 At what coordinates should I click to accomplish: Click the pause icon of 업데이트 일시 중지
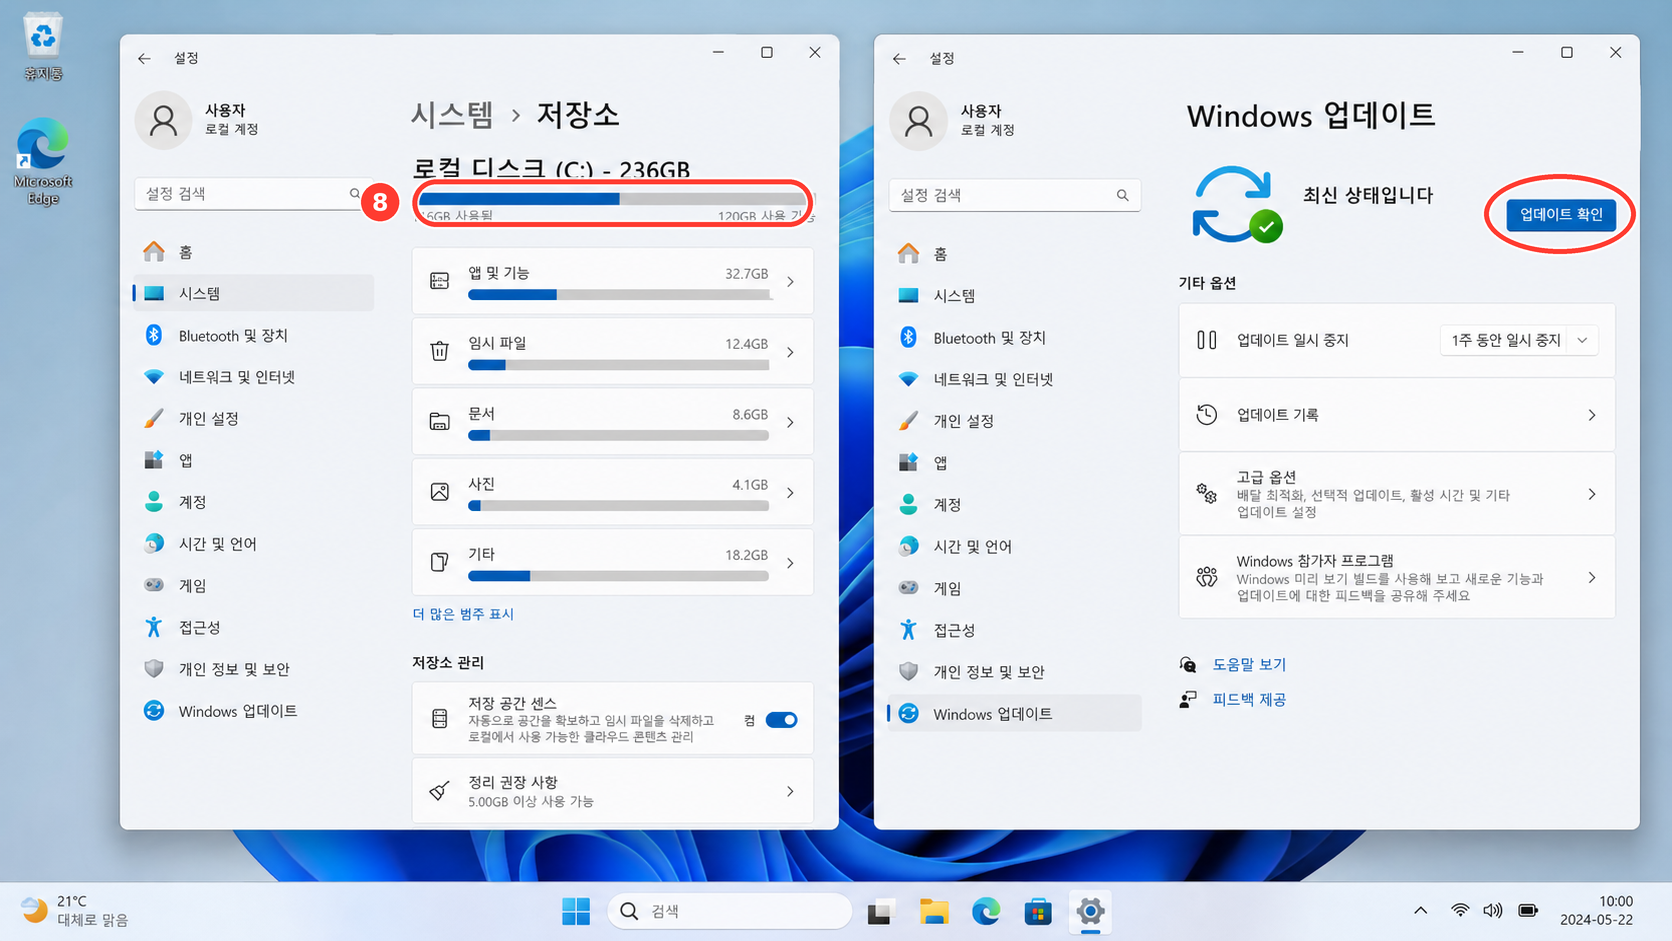pyautogui.click(x=1207, y=340)
